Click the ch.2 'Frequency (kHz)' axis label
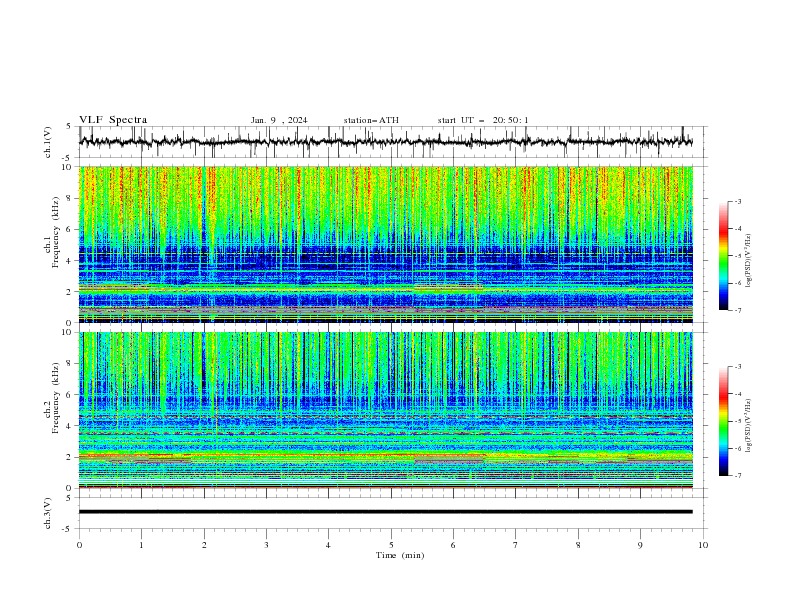 point(55,398)
